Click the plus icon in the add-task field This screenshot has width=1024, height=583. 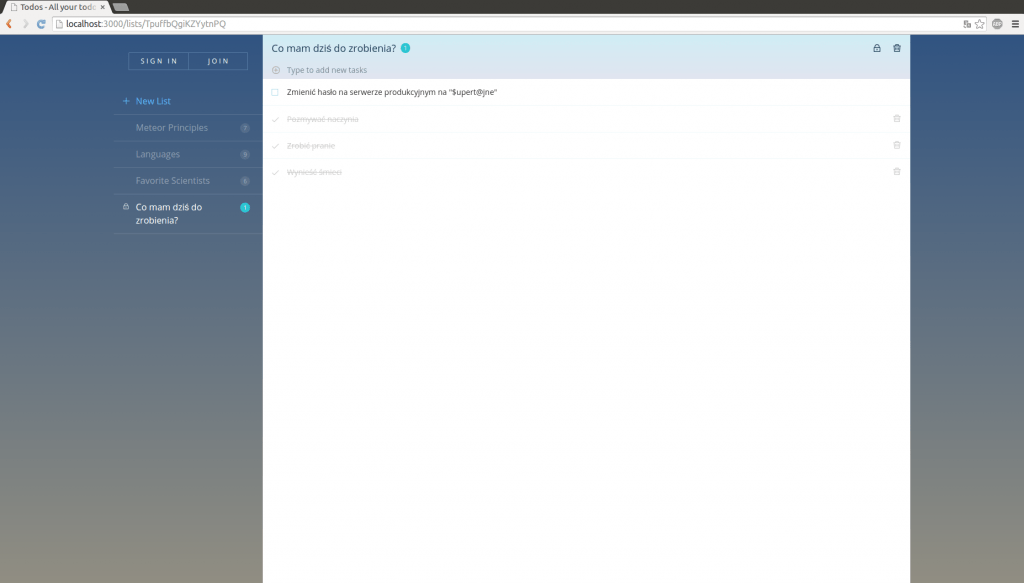pos(275,70)
